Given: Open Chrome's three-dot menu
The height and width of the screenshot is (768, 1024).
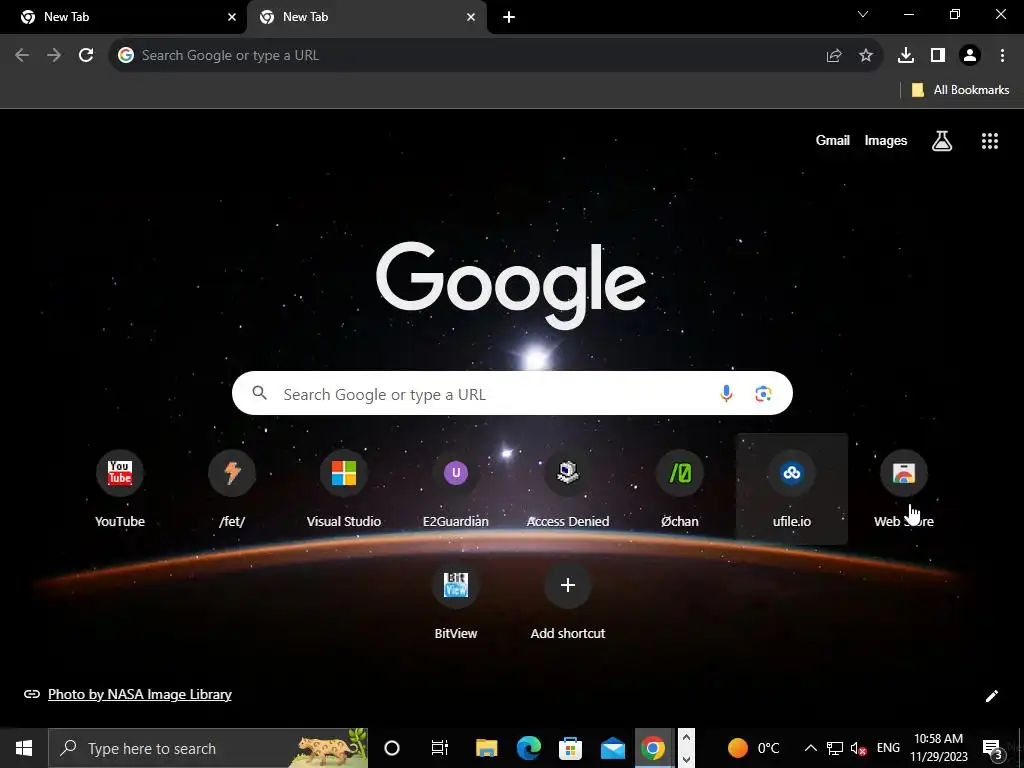Looking at the screenshot, I should (1002, 56).
